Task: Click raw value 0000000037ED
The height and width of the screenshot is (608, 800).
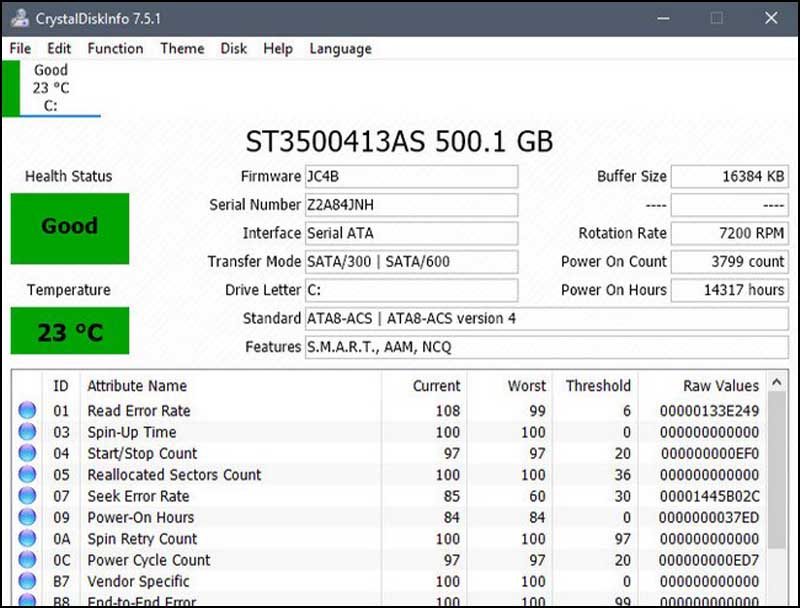Action: (709, 518)
